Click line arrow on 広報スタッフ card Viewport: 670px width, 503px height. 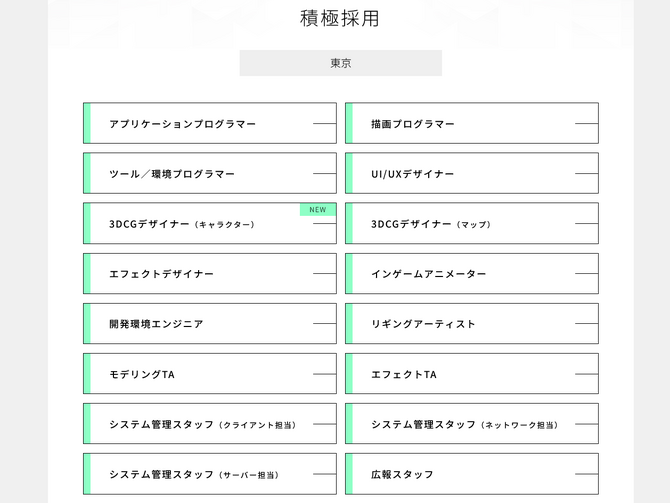click(x=587, y=474)
